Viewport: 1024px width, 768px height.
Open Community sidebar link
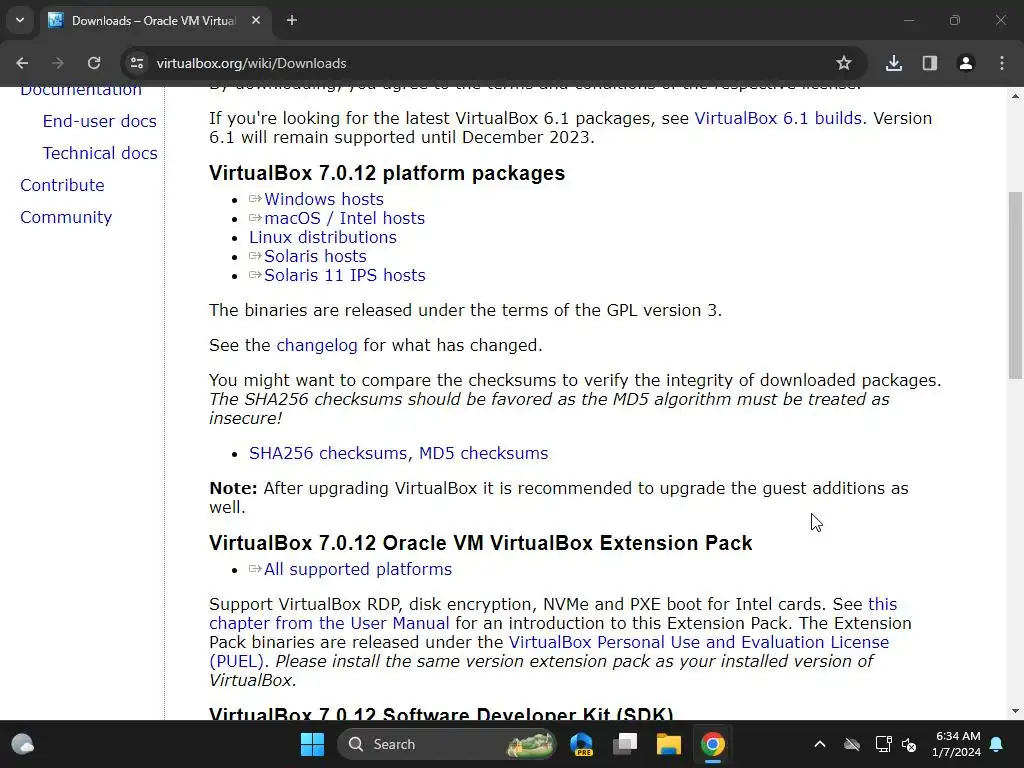66,217
